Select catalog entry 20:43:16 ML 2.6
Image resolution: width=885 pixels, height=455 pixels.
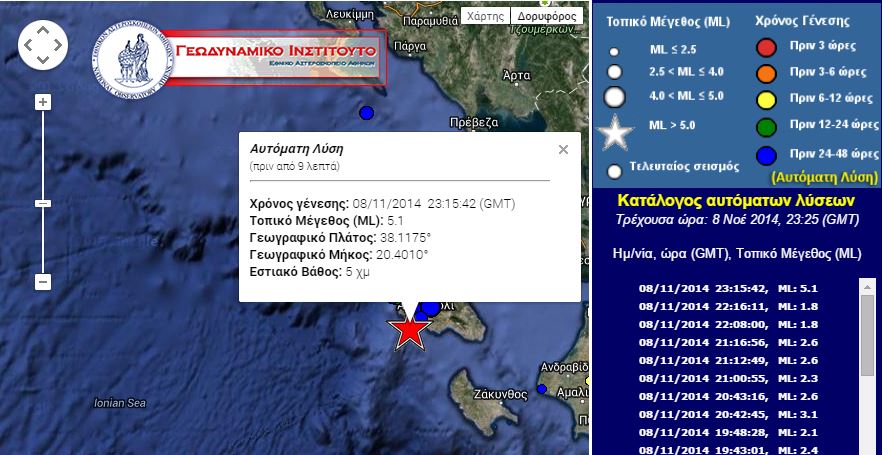pyautogui.click(x=728, y=397)
